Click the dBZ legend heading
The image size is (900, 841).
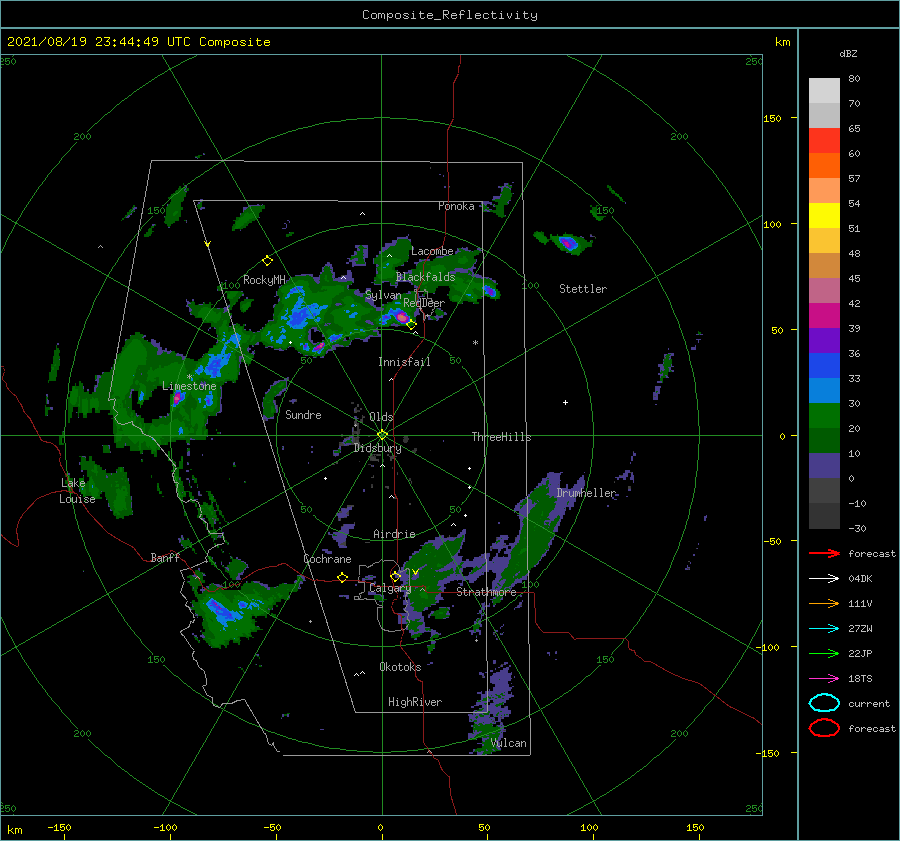click(x=848, y=53)
